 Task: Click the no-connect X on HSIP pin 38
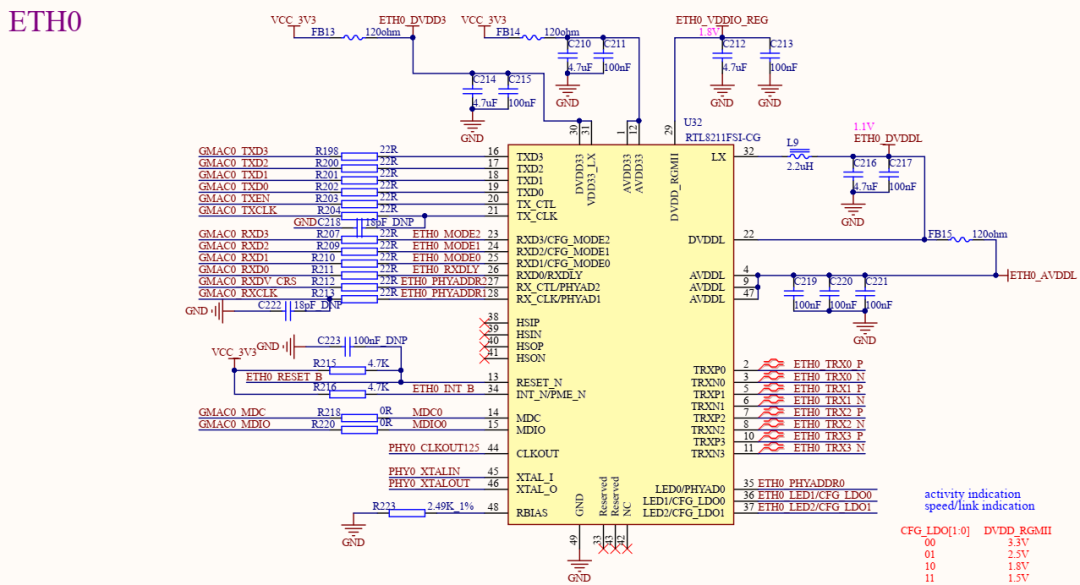coord(484,322)
